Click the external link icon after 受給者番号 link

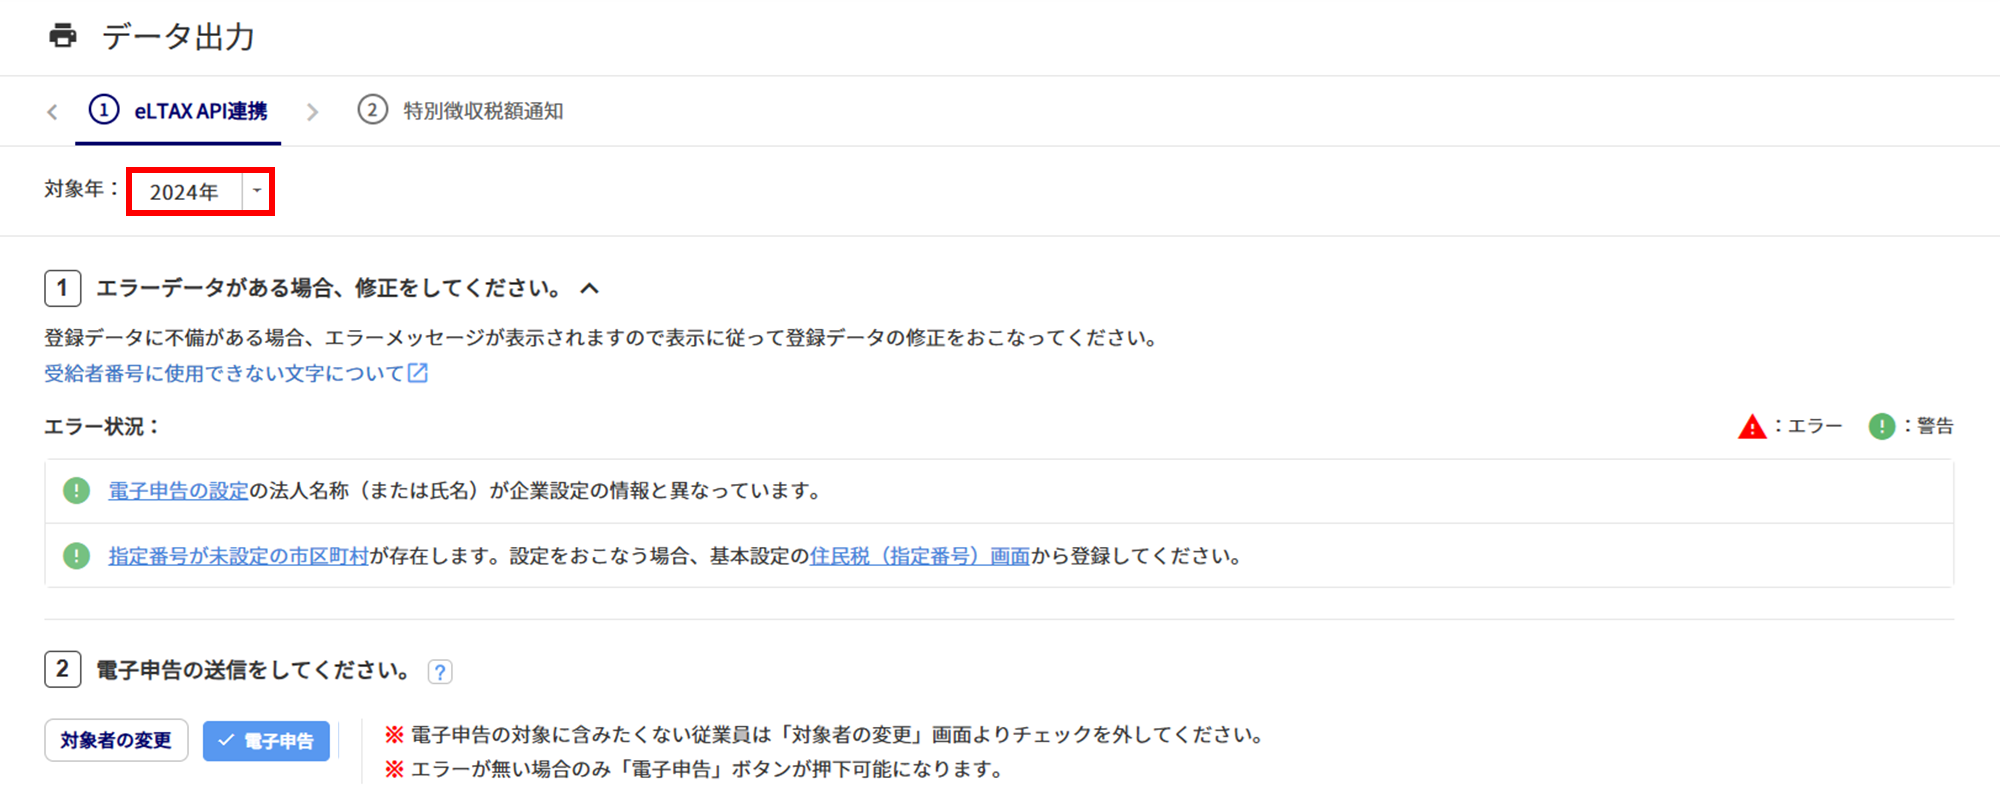[x=418, y=373]
